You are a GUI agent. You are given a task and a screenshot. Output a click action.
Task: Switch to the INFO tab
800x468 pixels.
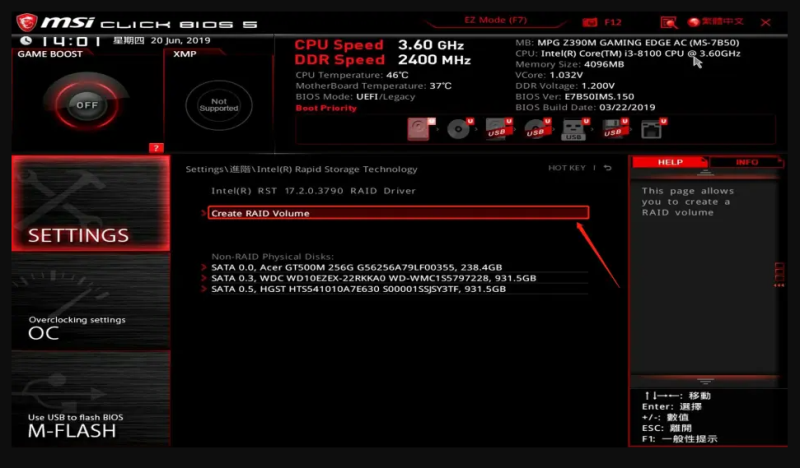(746, 162)
